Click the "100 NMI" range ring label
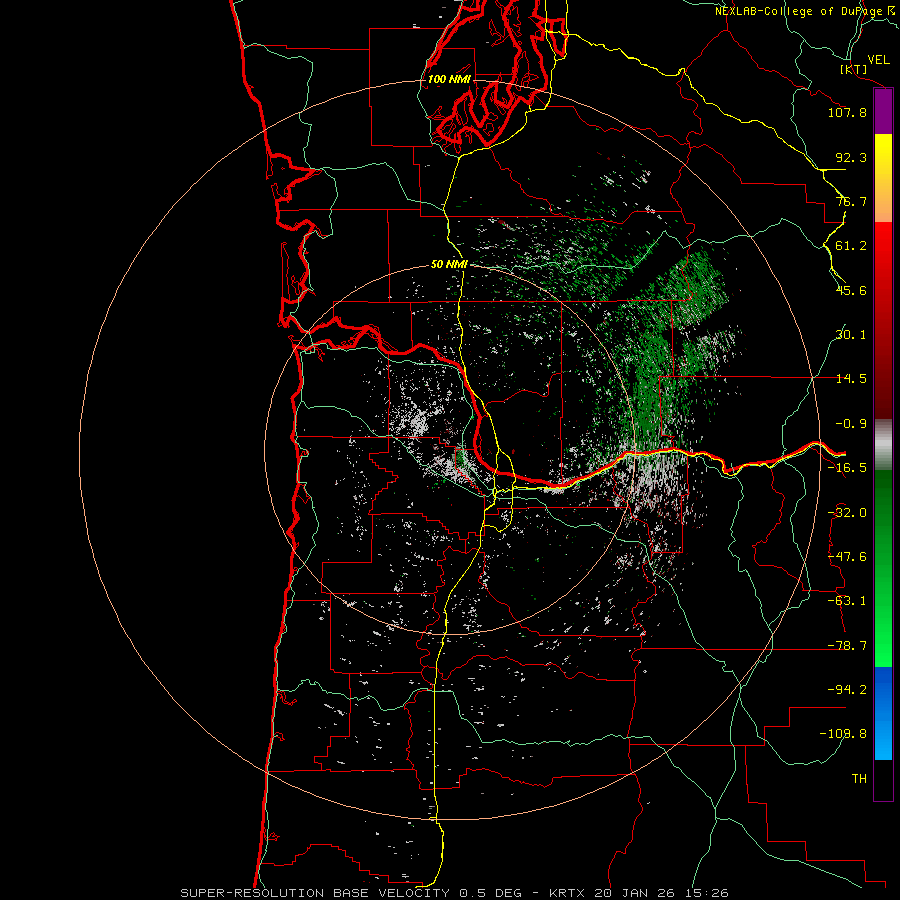 (x=449, y=79)
